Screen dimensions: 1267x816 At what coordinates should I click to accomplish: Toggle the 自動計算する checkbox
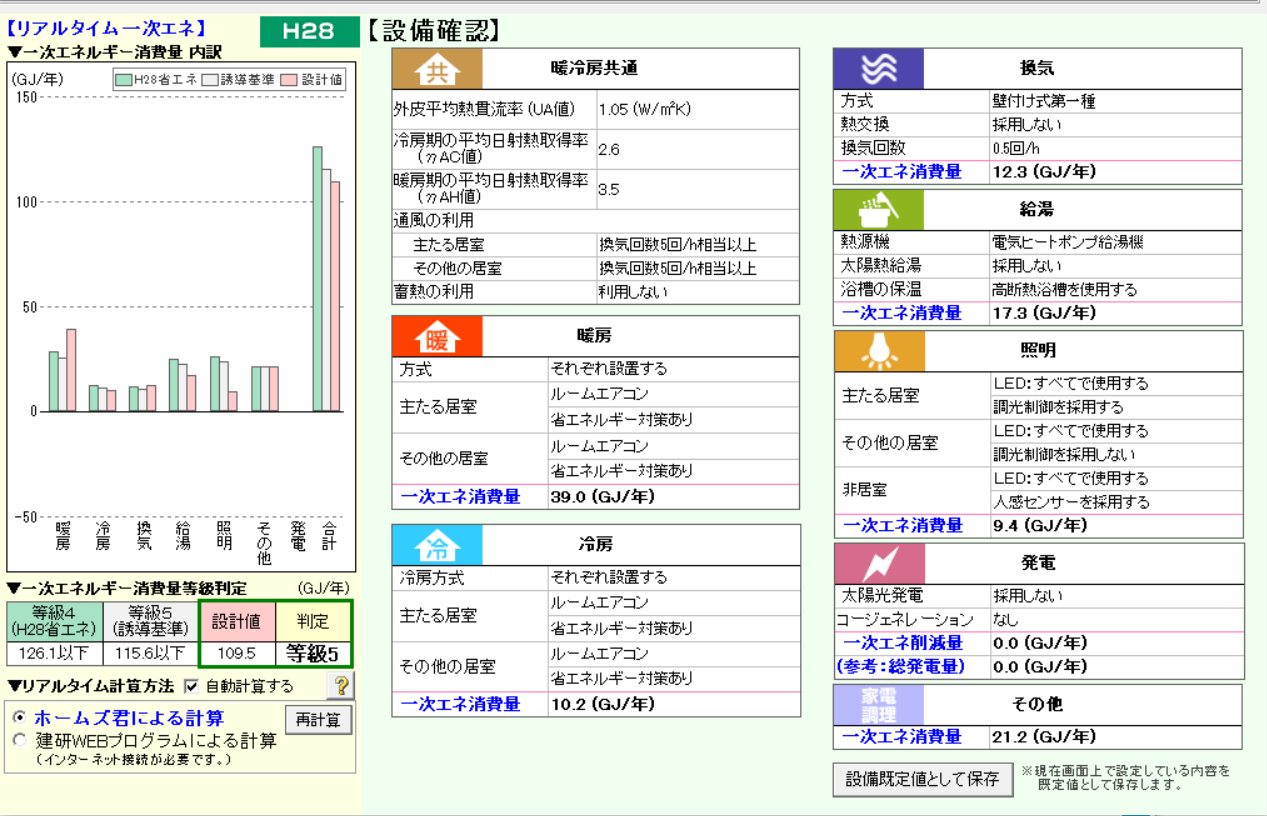pos(192,687)
